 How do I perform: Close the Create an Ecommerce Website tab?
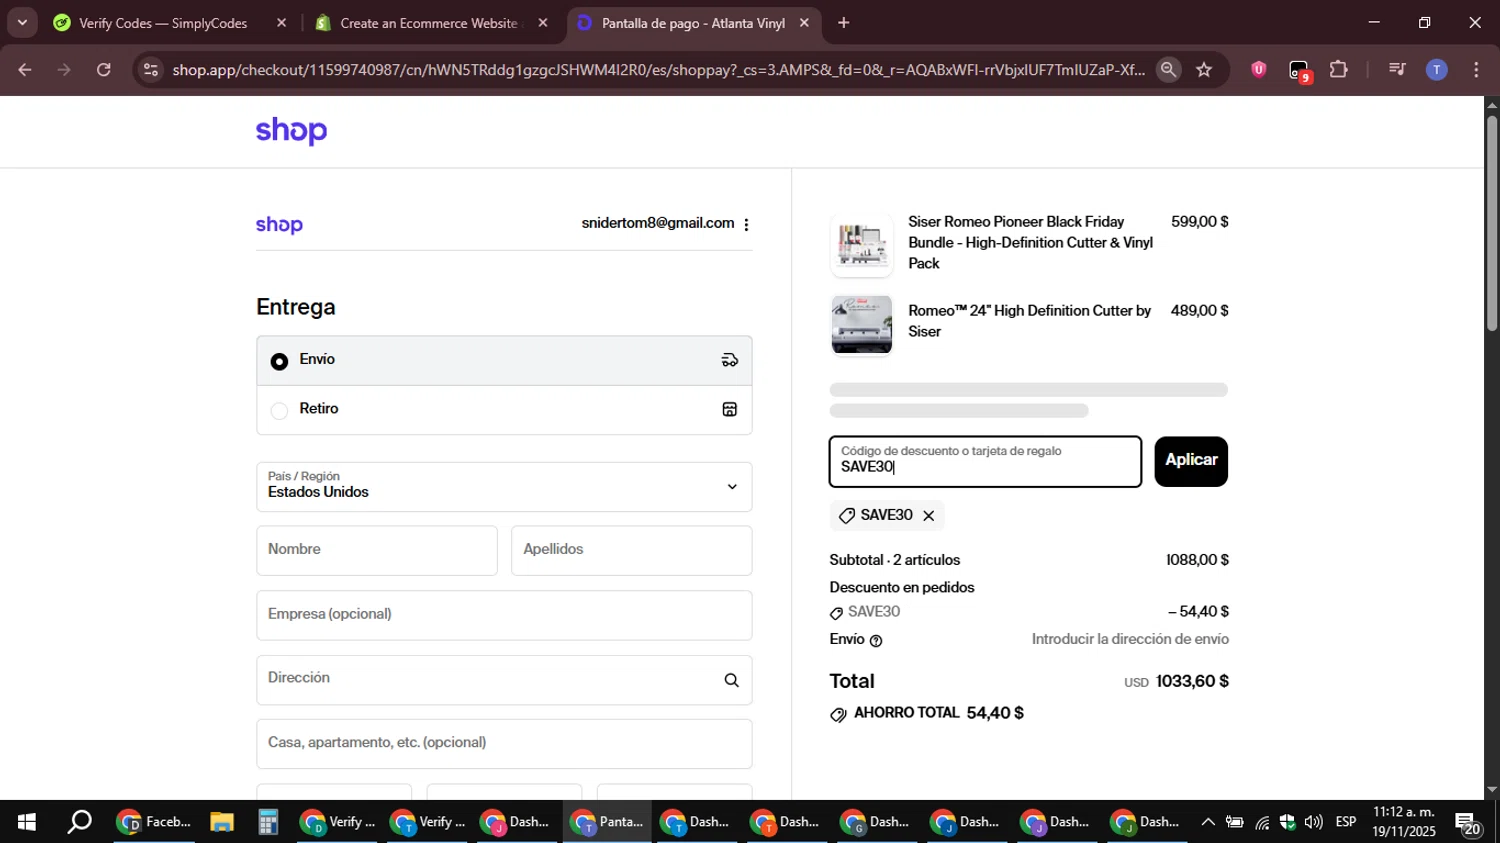click(543, 23)
